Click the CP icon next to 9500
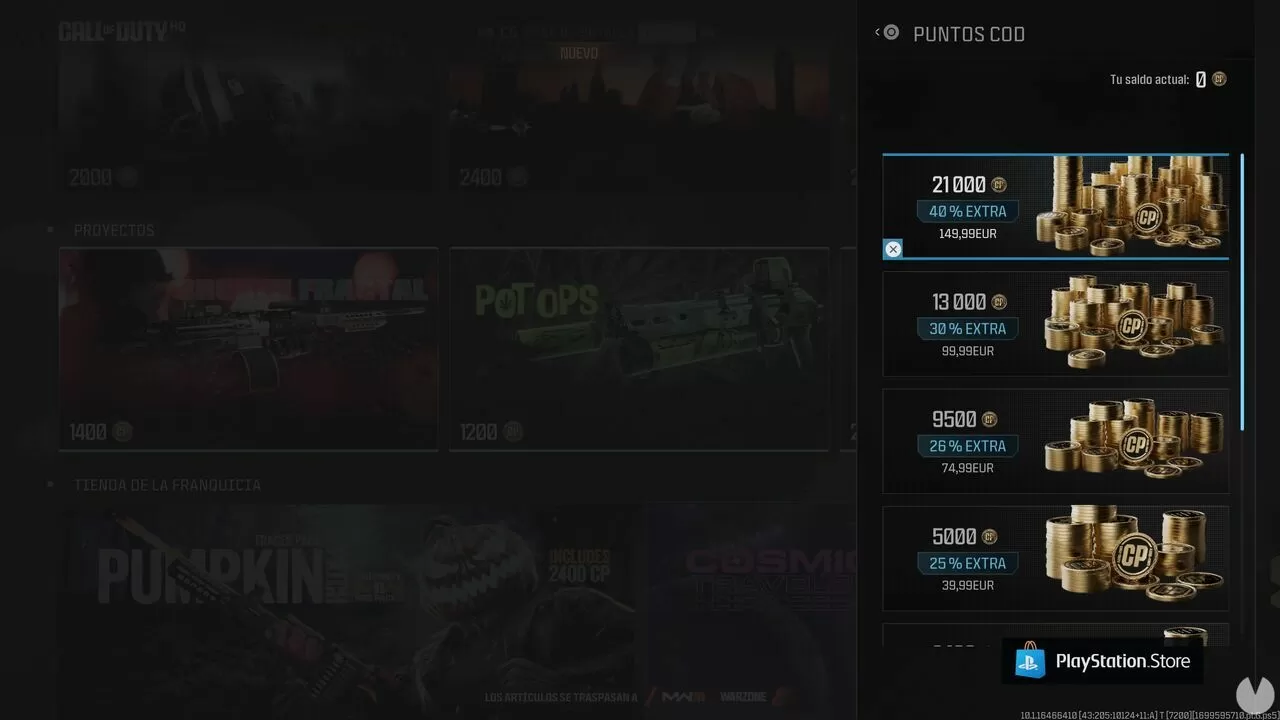Viewport: 1280px width, 720px height. [x=989, y=420]
